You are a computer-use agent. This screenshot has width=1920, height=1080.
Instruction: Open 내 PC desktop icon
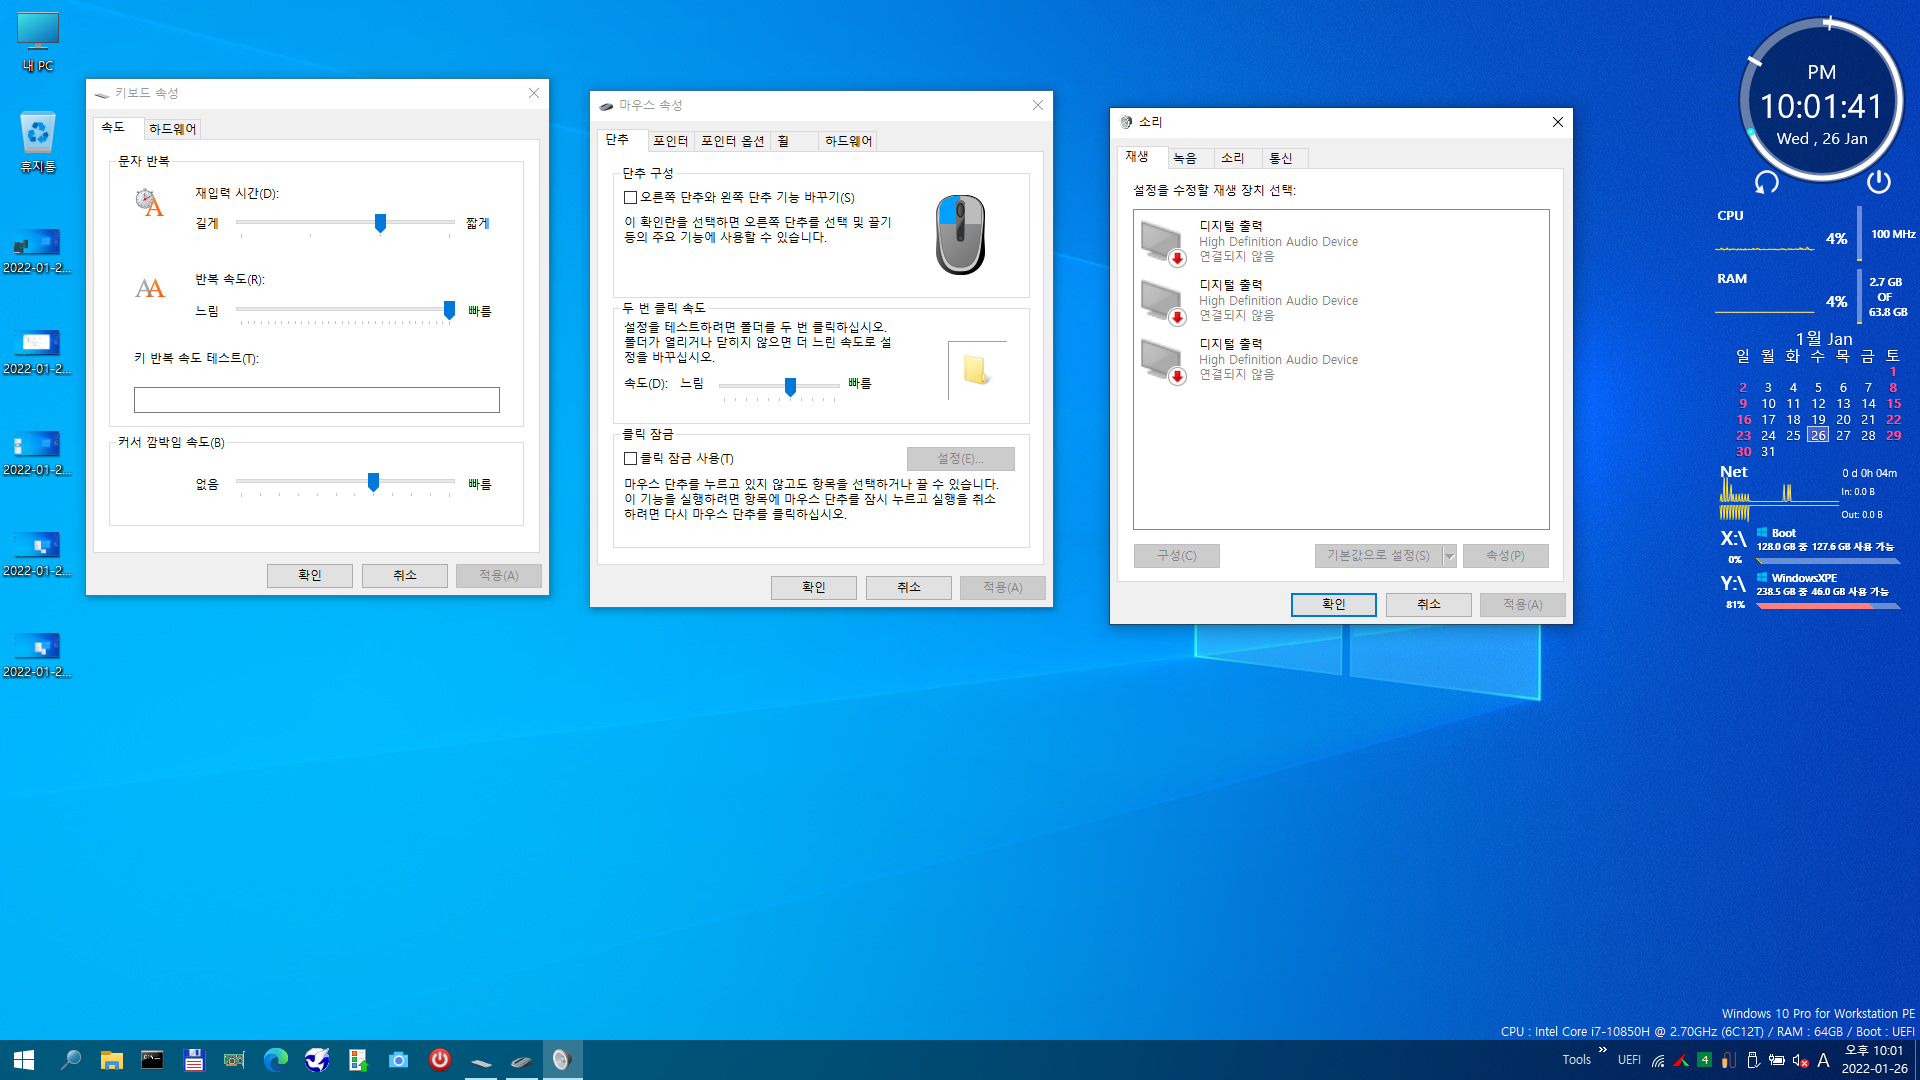(38, 41)
